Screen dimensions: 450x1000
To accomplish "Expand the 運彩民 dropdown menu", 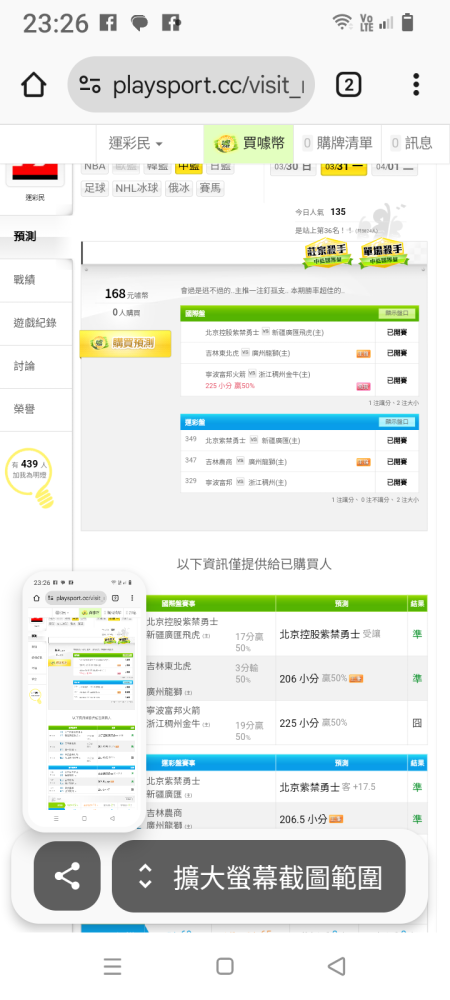I will pos(135,143).
